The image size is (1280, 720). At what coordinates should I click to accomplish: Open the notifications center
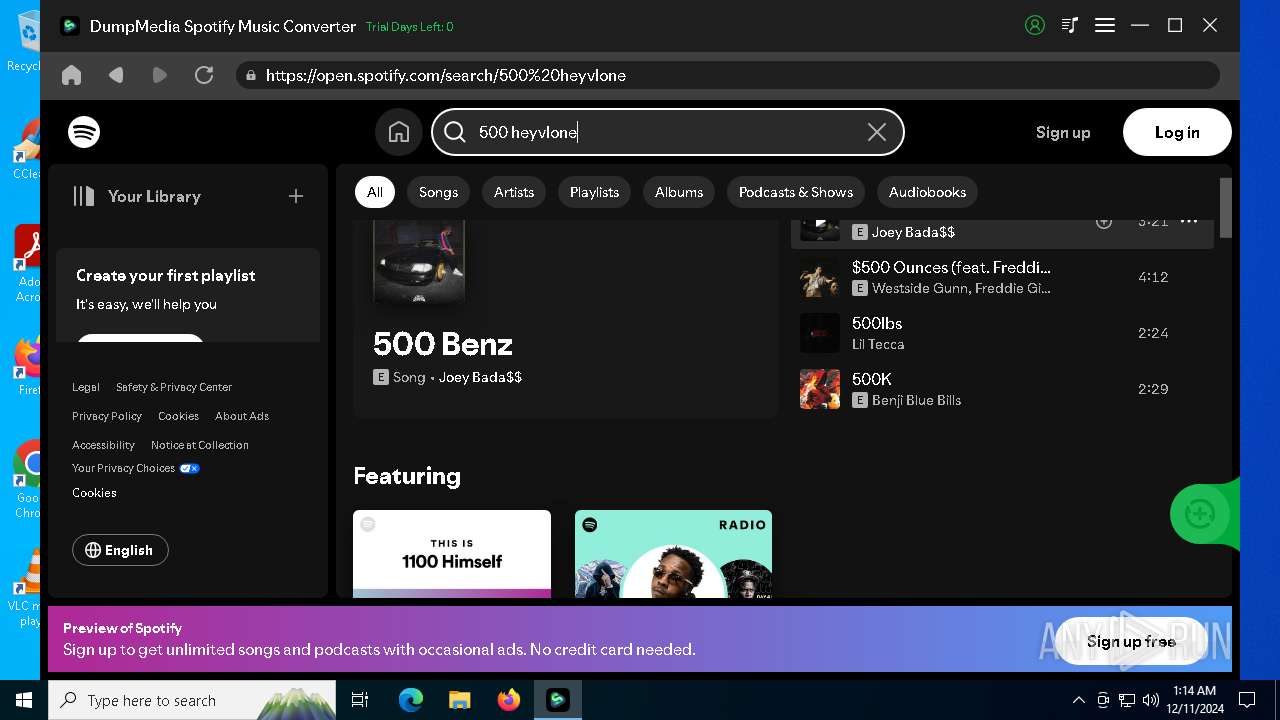pyautogui.click(x=1247, y=700)
